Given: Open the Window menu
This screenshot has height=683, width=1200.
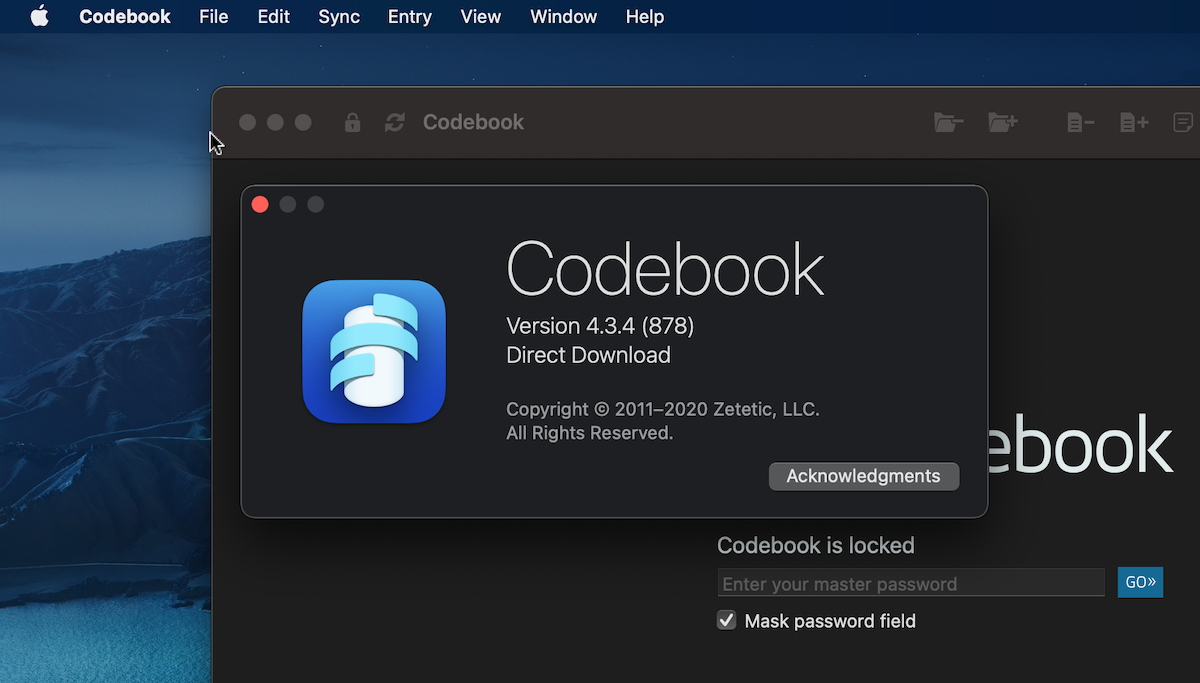Looking at the screenshot, I should tap(564, 17).
